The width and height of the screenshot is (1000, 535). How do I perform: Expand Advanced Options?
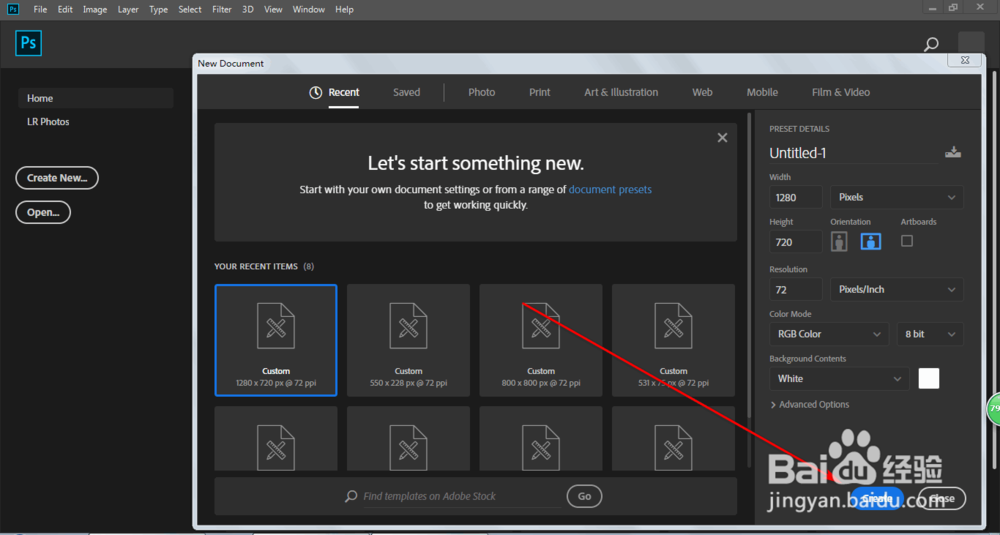810,404
